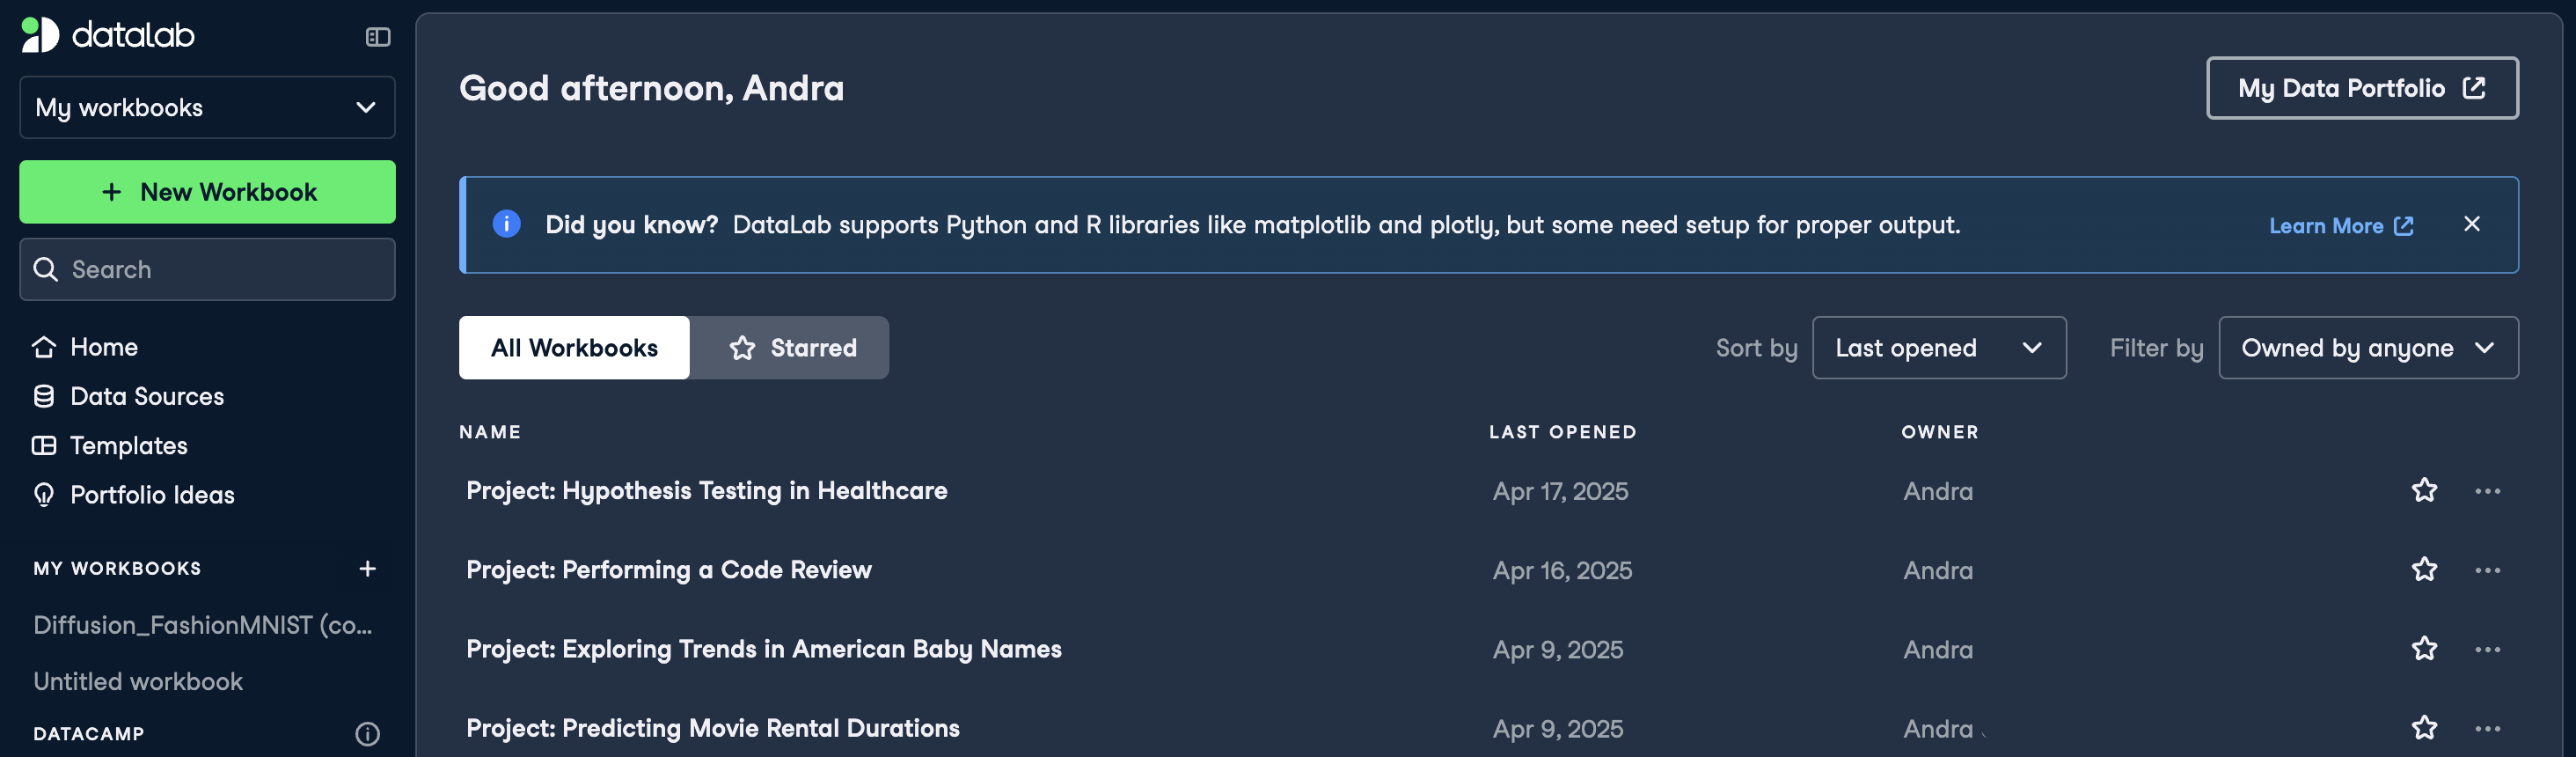2576x757 pixels.
Task: Click the New Workbook button
Action: tap(207, 192)
